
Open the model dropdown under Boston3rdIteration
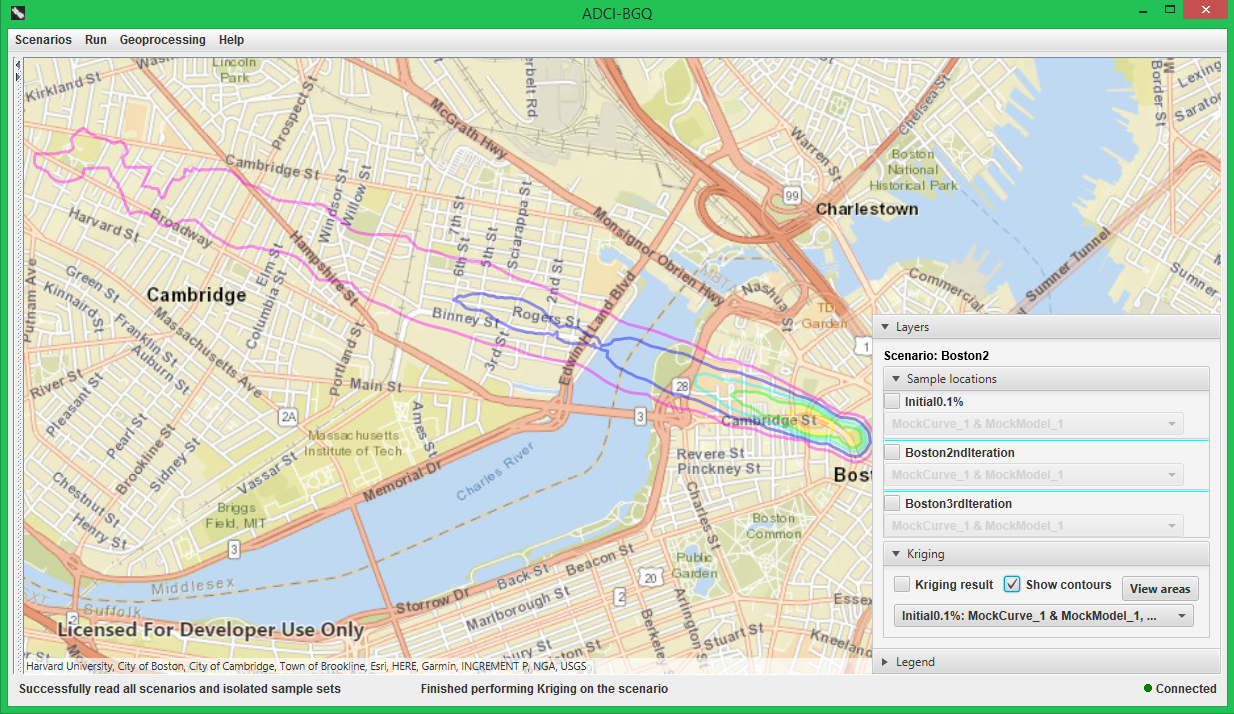click(x=1034, y=526)
